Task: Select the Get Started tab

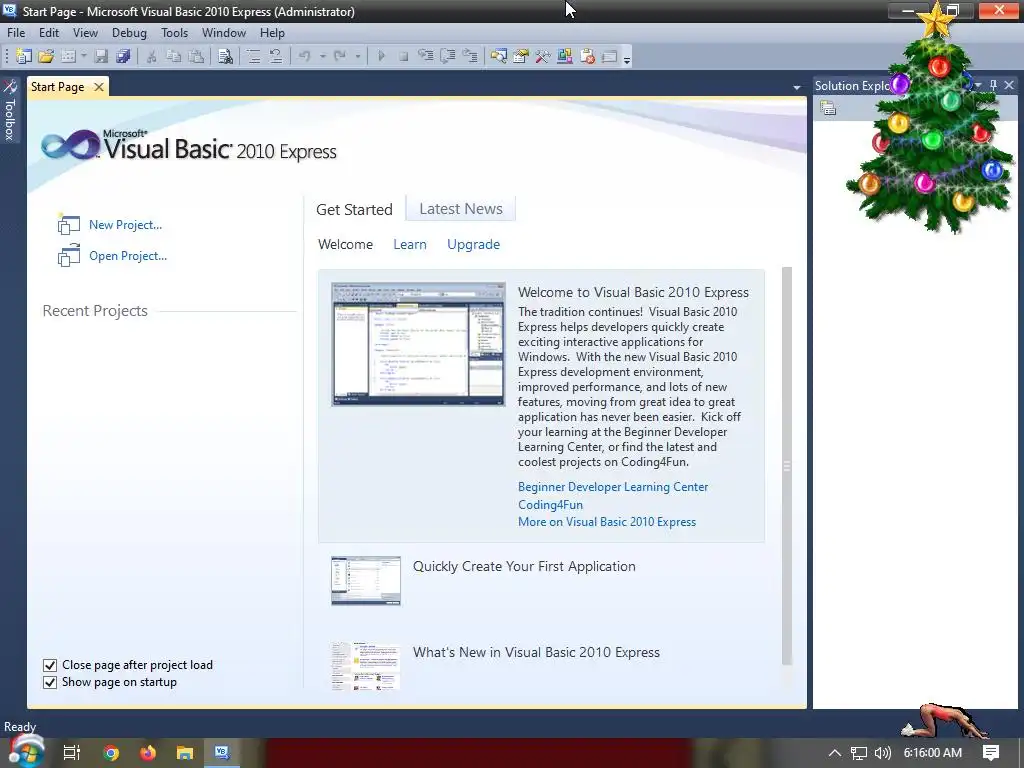Action: pos(355,210)
